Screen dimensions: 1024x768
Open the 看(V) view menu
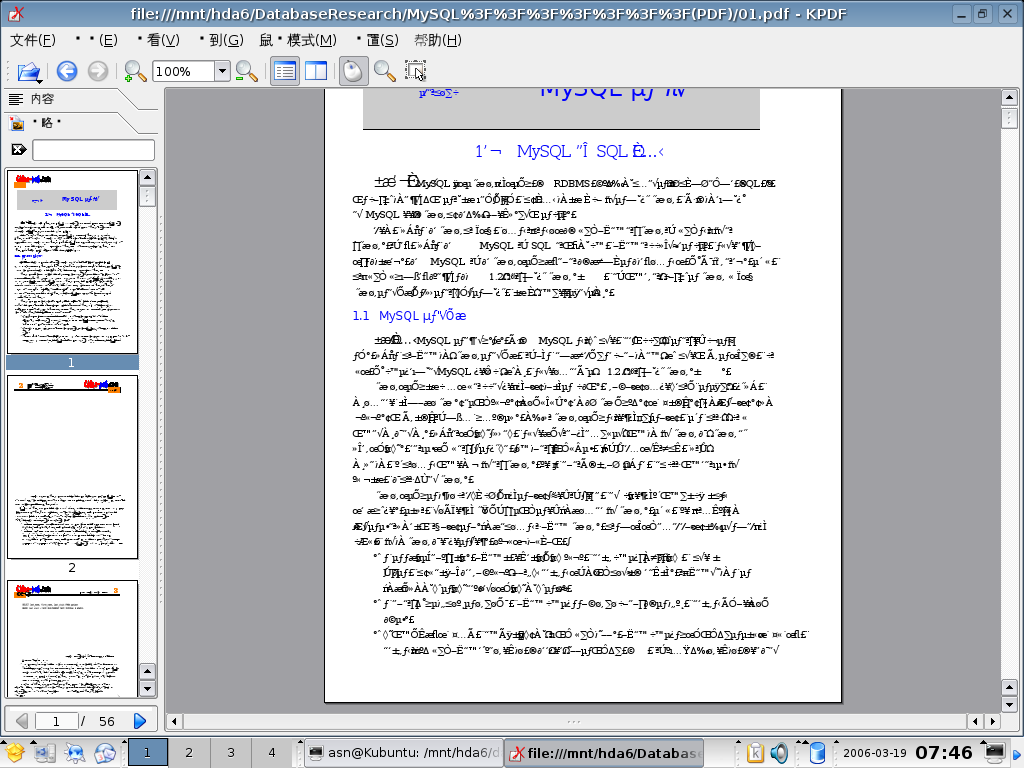[159, 40]
